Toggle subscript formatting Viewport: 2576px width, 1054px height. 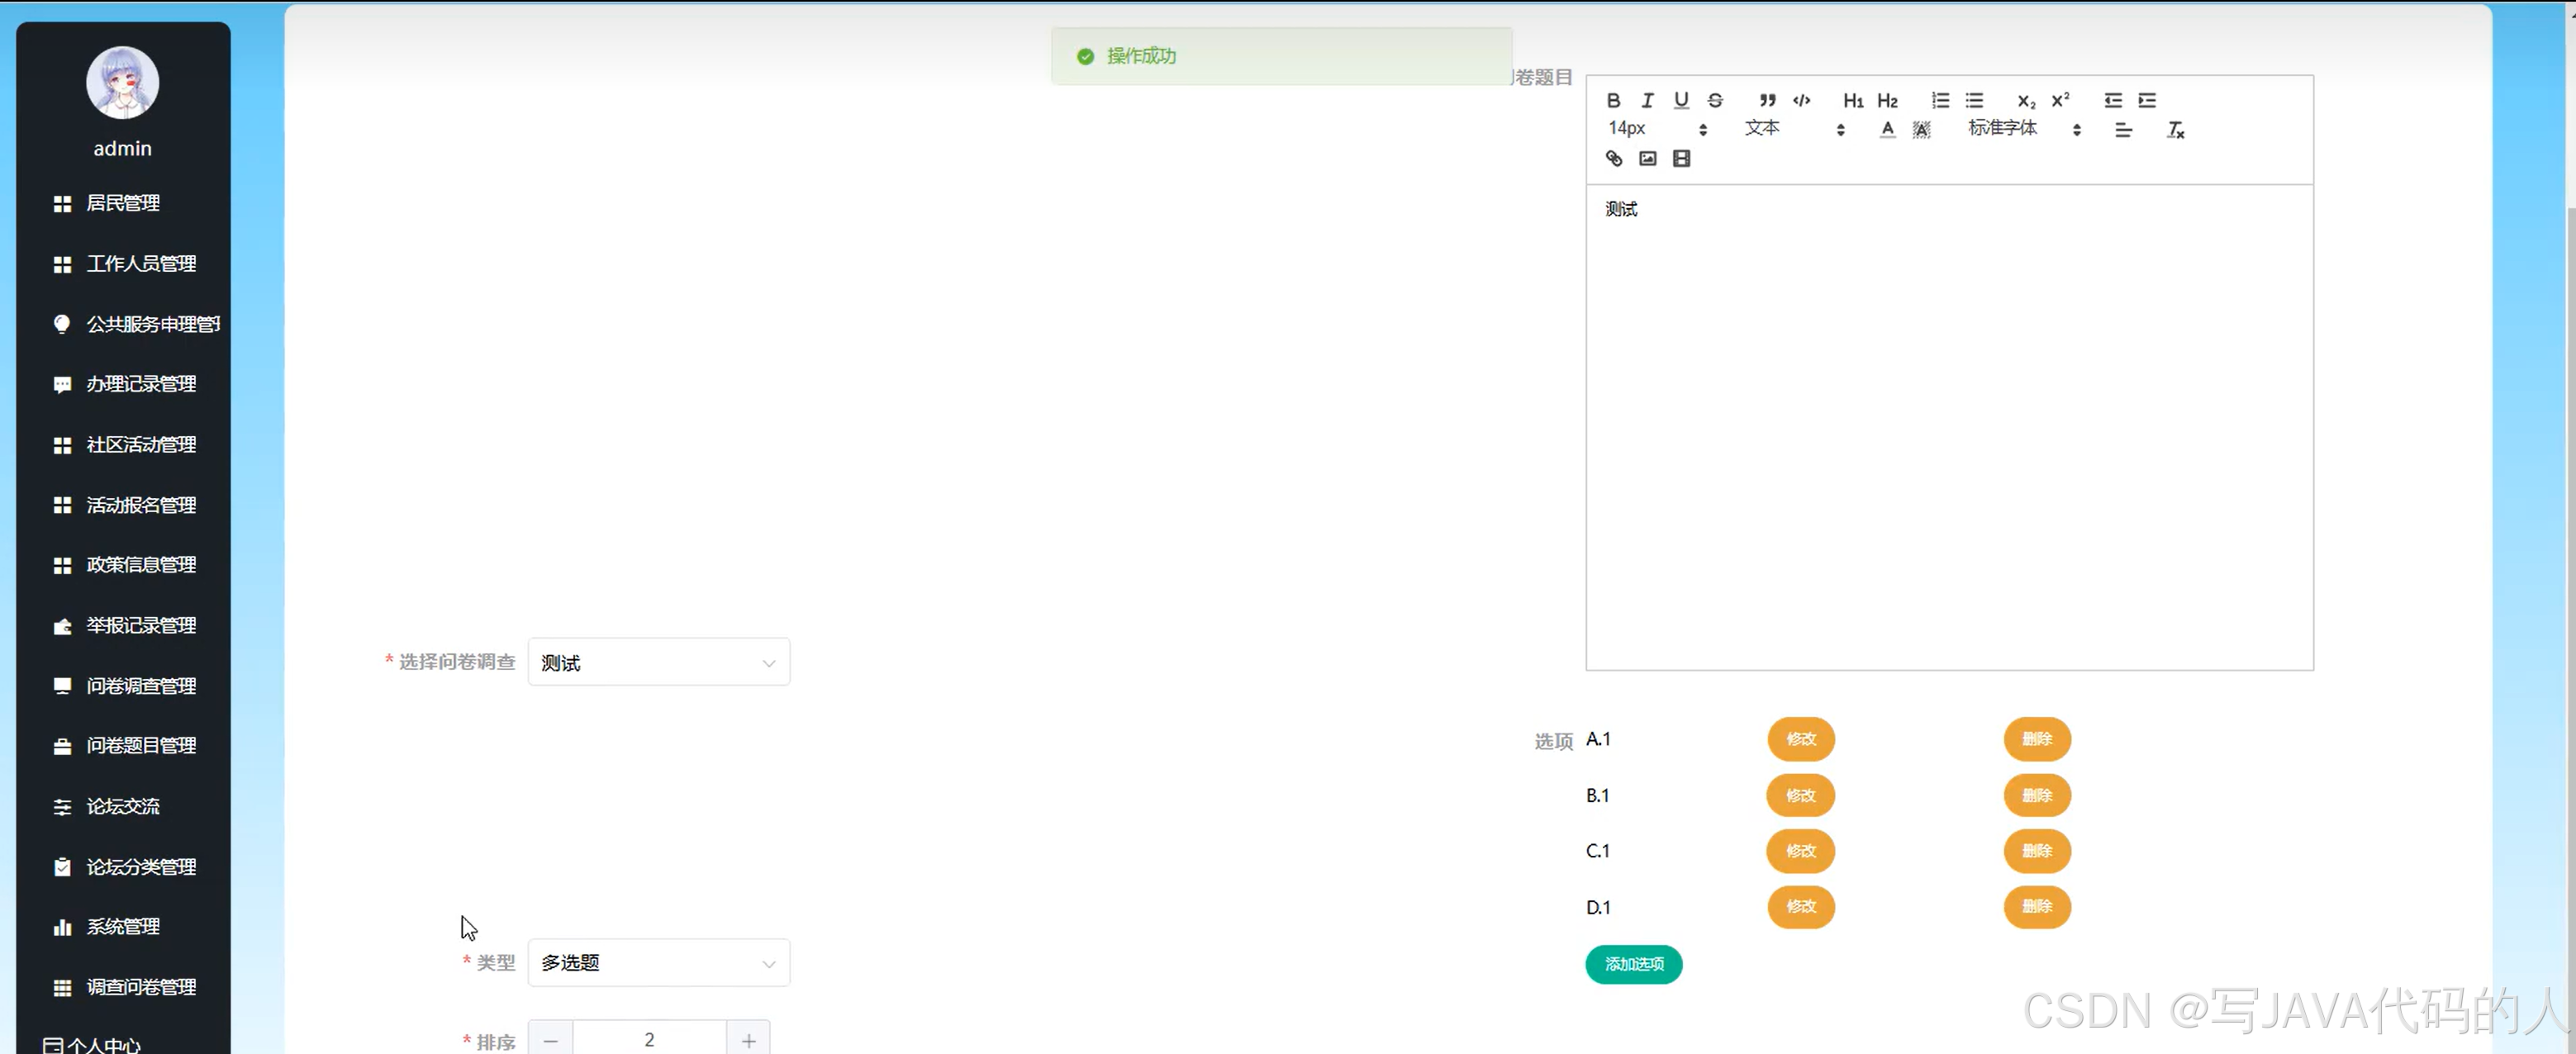[2026, 100]
